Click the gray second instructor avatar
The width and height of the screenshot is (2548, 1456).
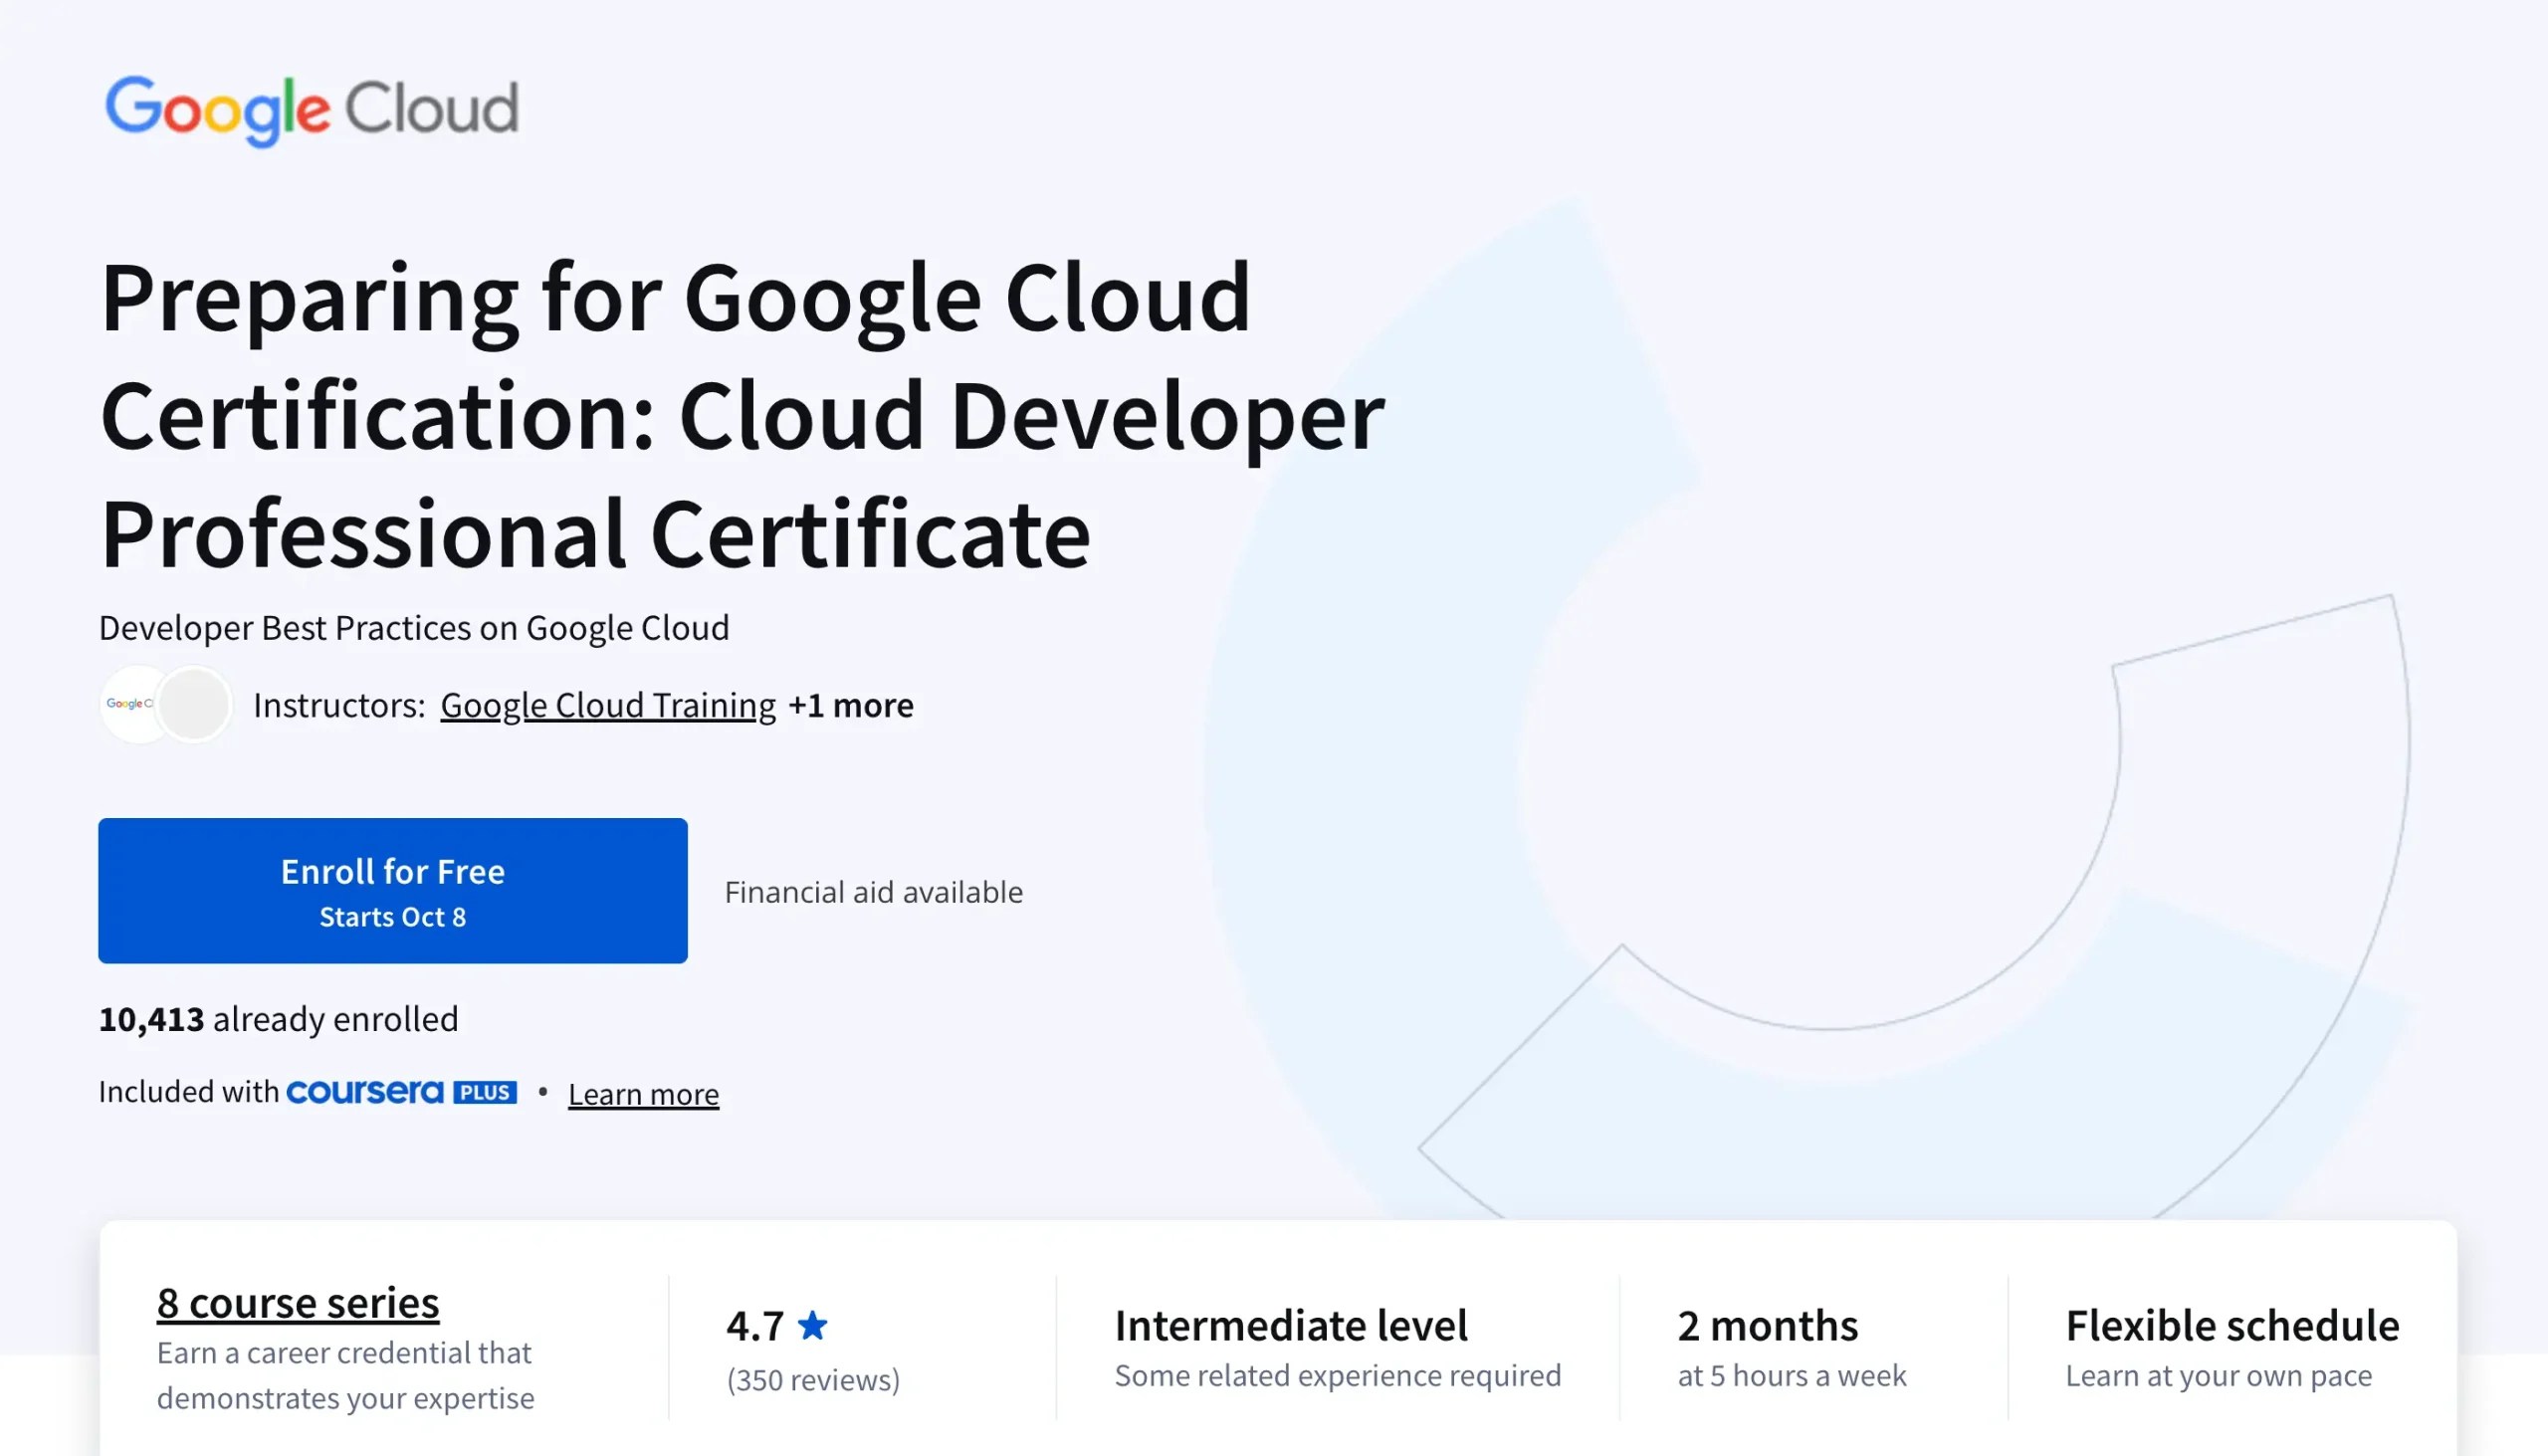tap(196, 704)
